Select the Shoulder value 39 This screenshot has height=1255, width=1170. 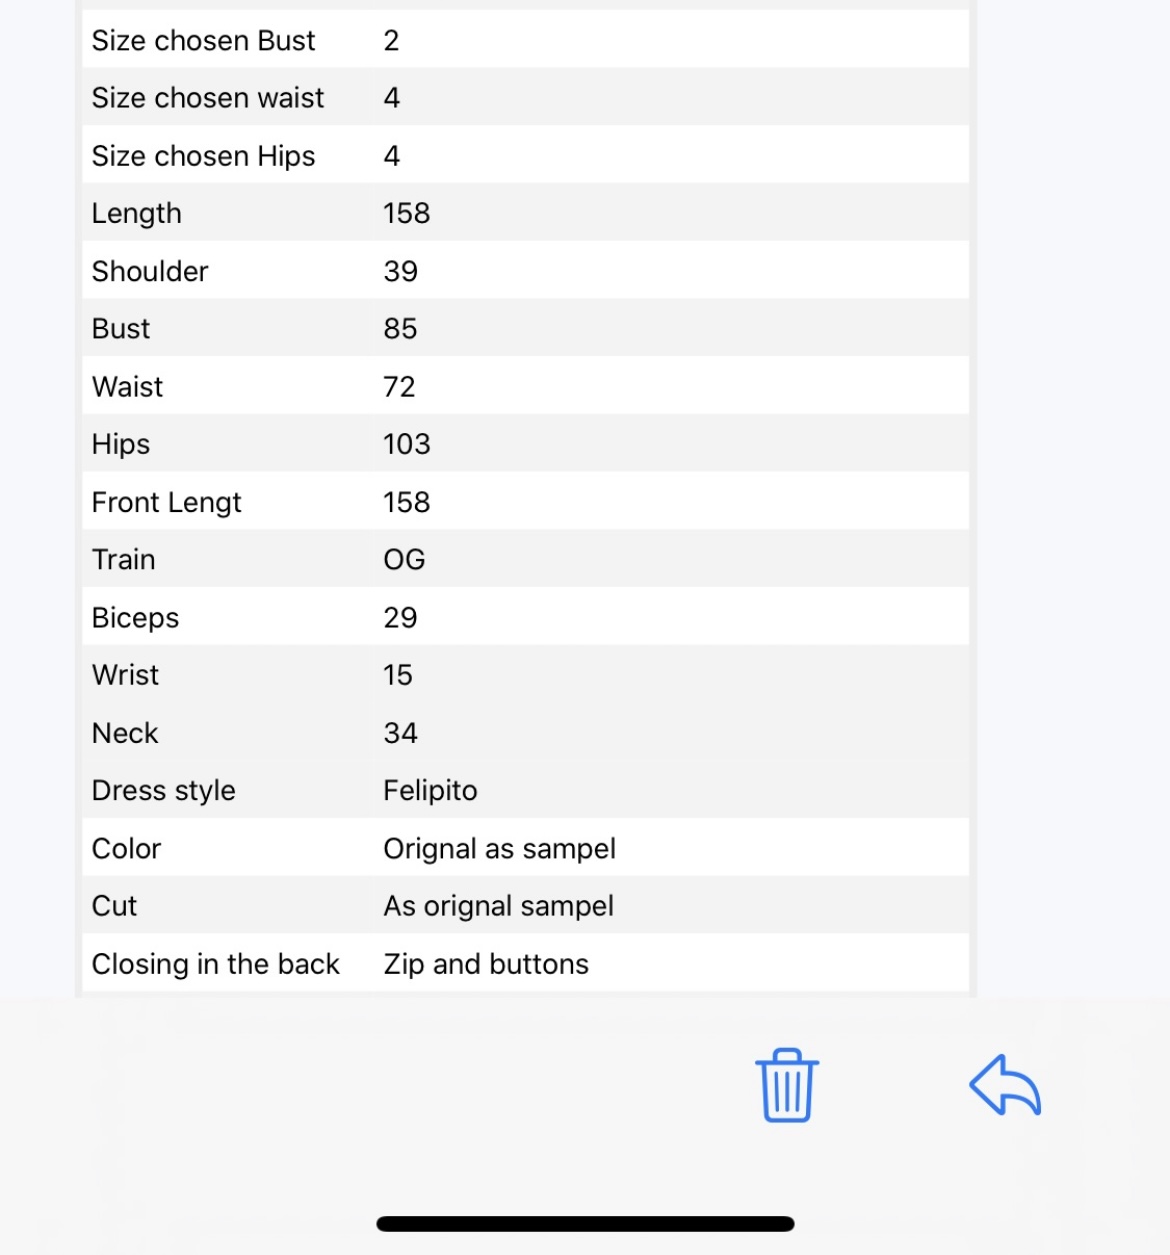[400, 271]
